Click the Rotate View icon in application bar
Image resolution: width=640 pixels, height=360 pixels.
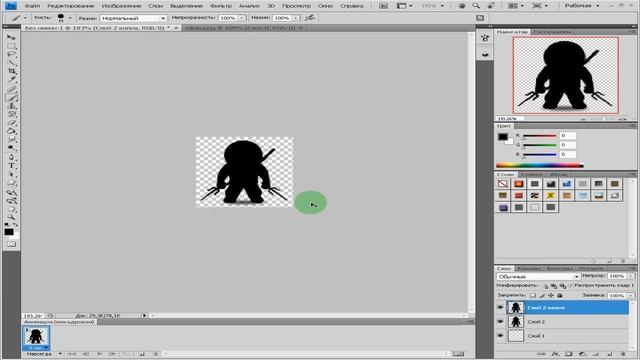pos(491,6)
